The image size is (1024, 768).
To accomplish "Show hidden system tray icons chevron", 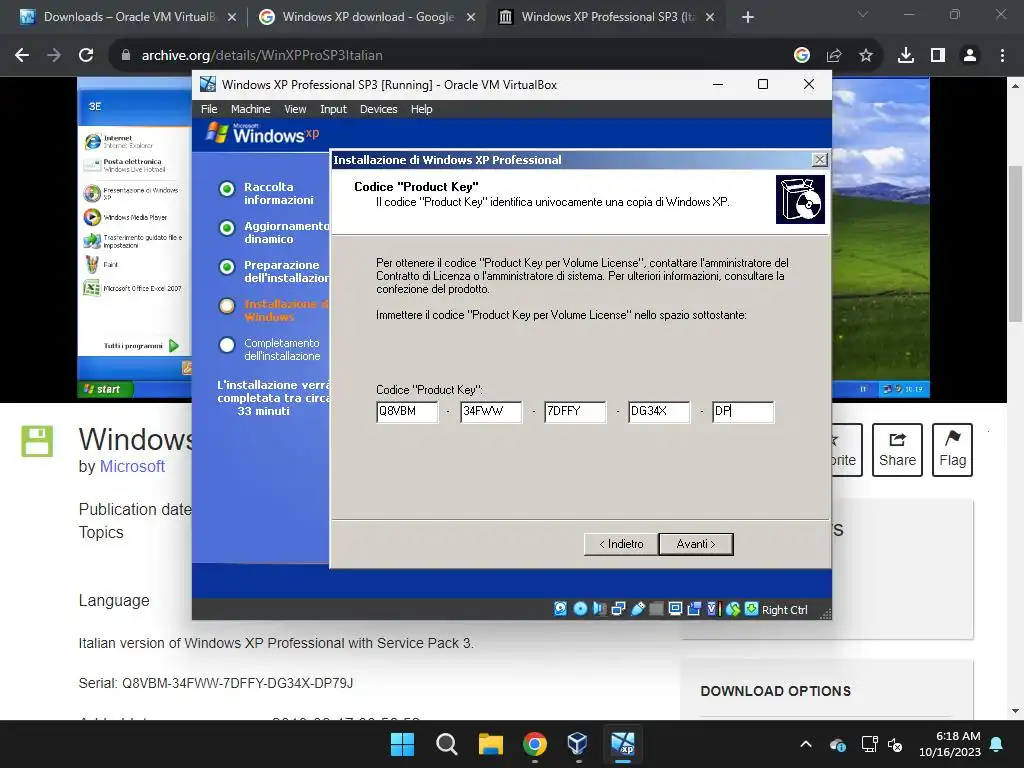I will click(x=806, y=744).
